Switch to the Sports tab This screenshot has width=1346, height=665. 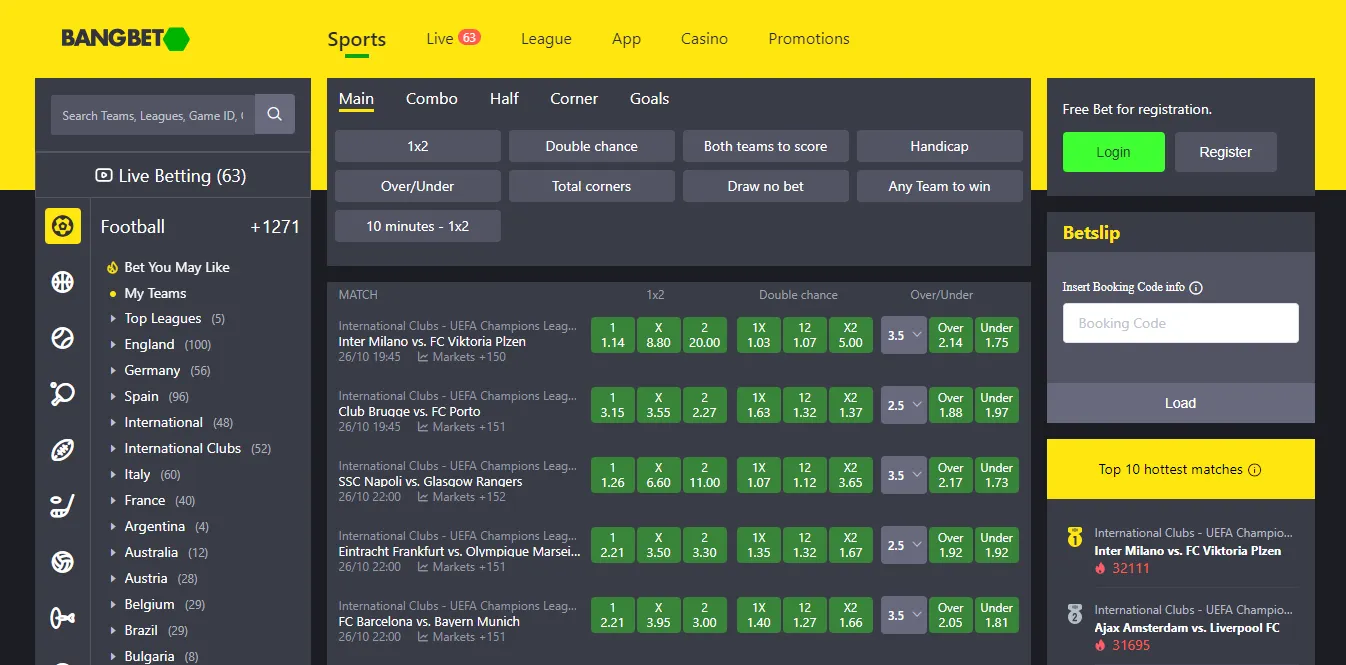357,40
